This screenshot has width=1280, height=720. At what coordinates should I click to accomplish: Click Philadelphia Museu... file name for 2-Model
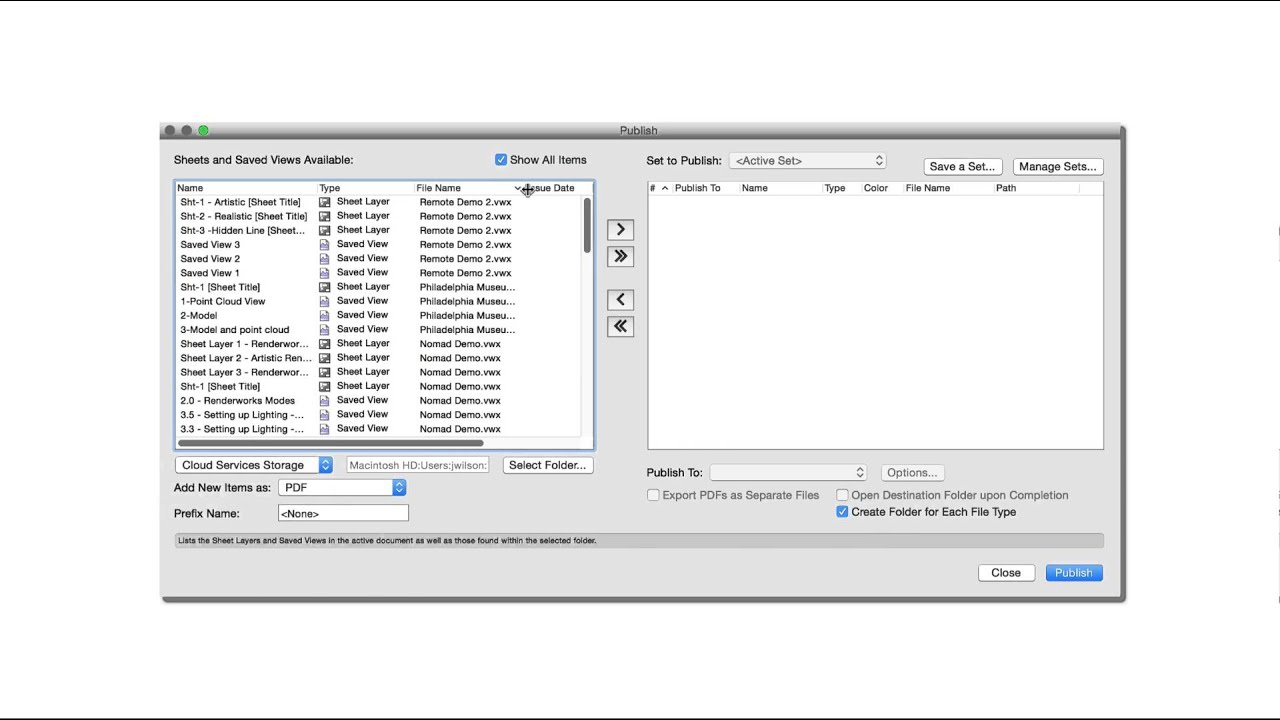pyautogui.click(x=467, y=315)
